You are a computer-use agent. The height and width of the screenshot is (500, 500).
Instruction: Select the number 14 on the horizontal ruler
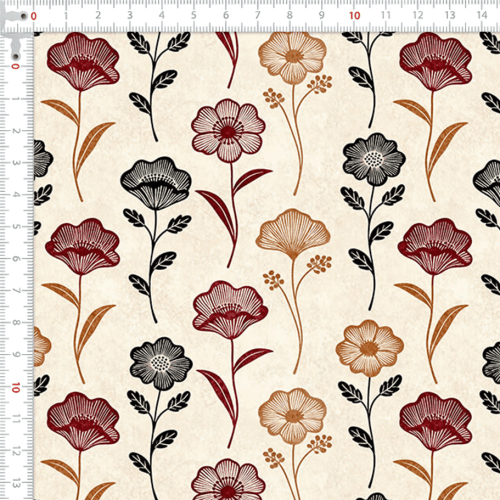point(482,15)
